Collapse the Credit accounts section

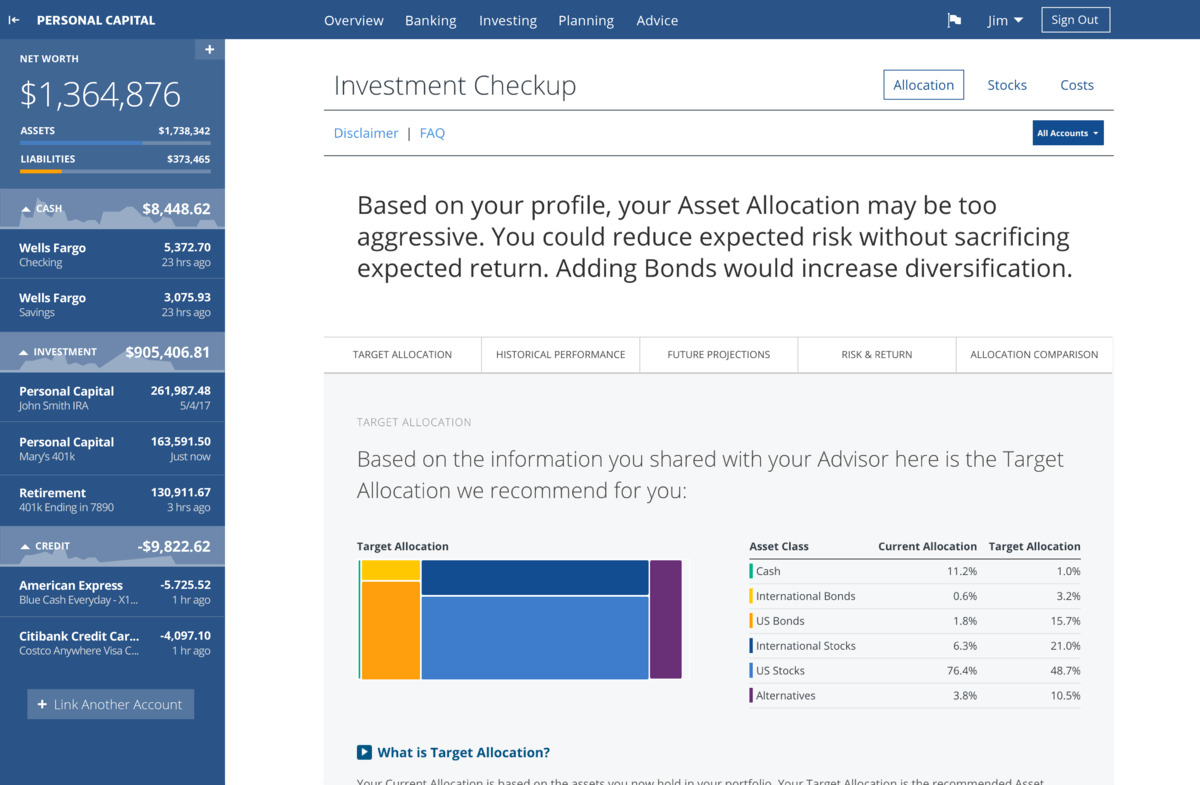pos(25,546)
